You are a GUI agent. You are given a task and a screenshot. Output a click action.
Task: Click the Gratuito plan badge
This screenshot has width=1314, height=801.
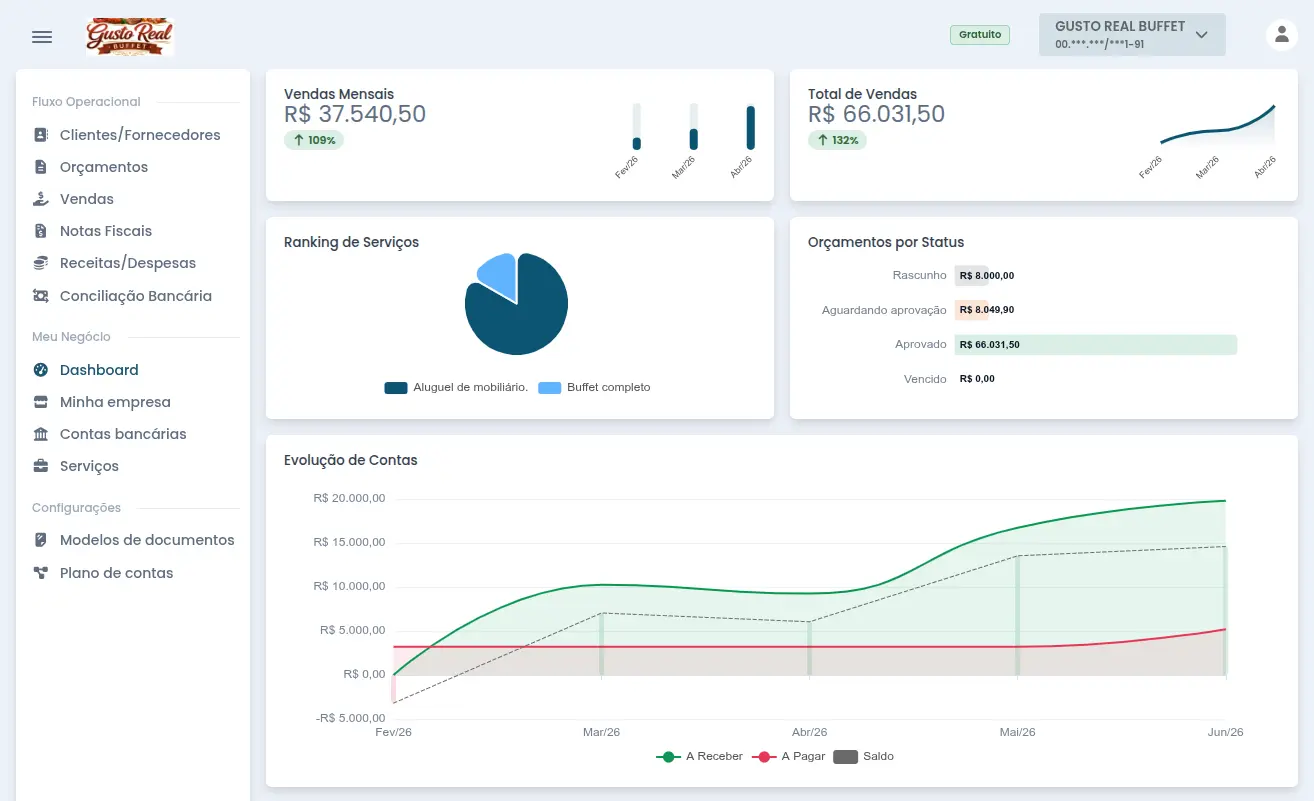pos(979,35)
